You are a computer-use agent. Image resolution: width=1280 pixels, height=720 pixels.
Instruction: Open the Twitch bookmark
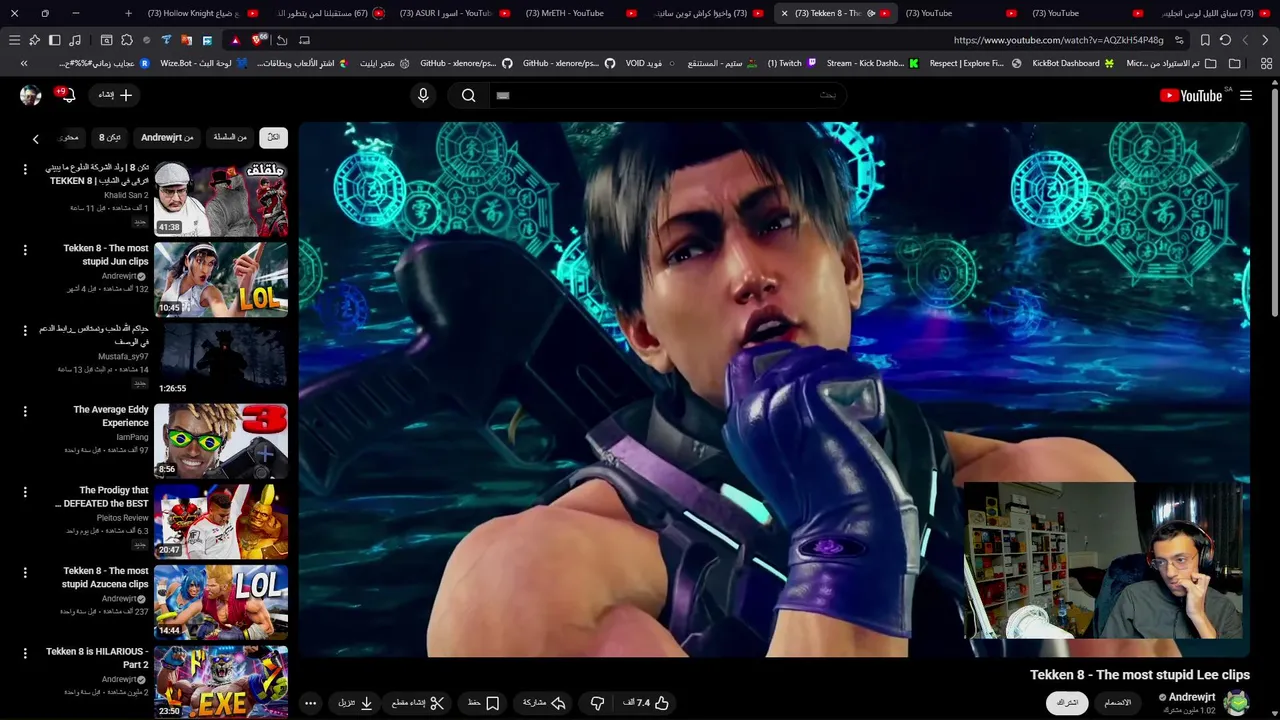792,63
